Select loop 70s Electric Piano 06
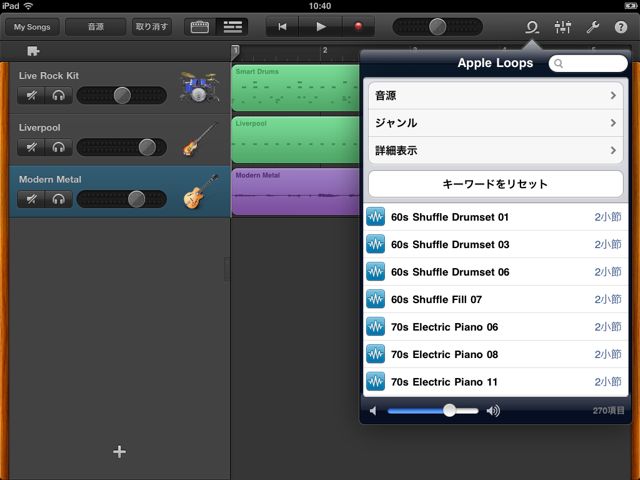The width and height of the screenshot is (640, 480). point(496,327)
